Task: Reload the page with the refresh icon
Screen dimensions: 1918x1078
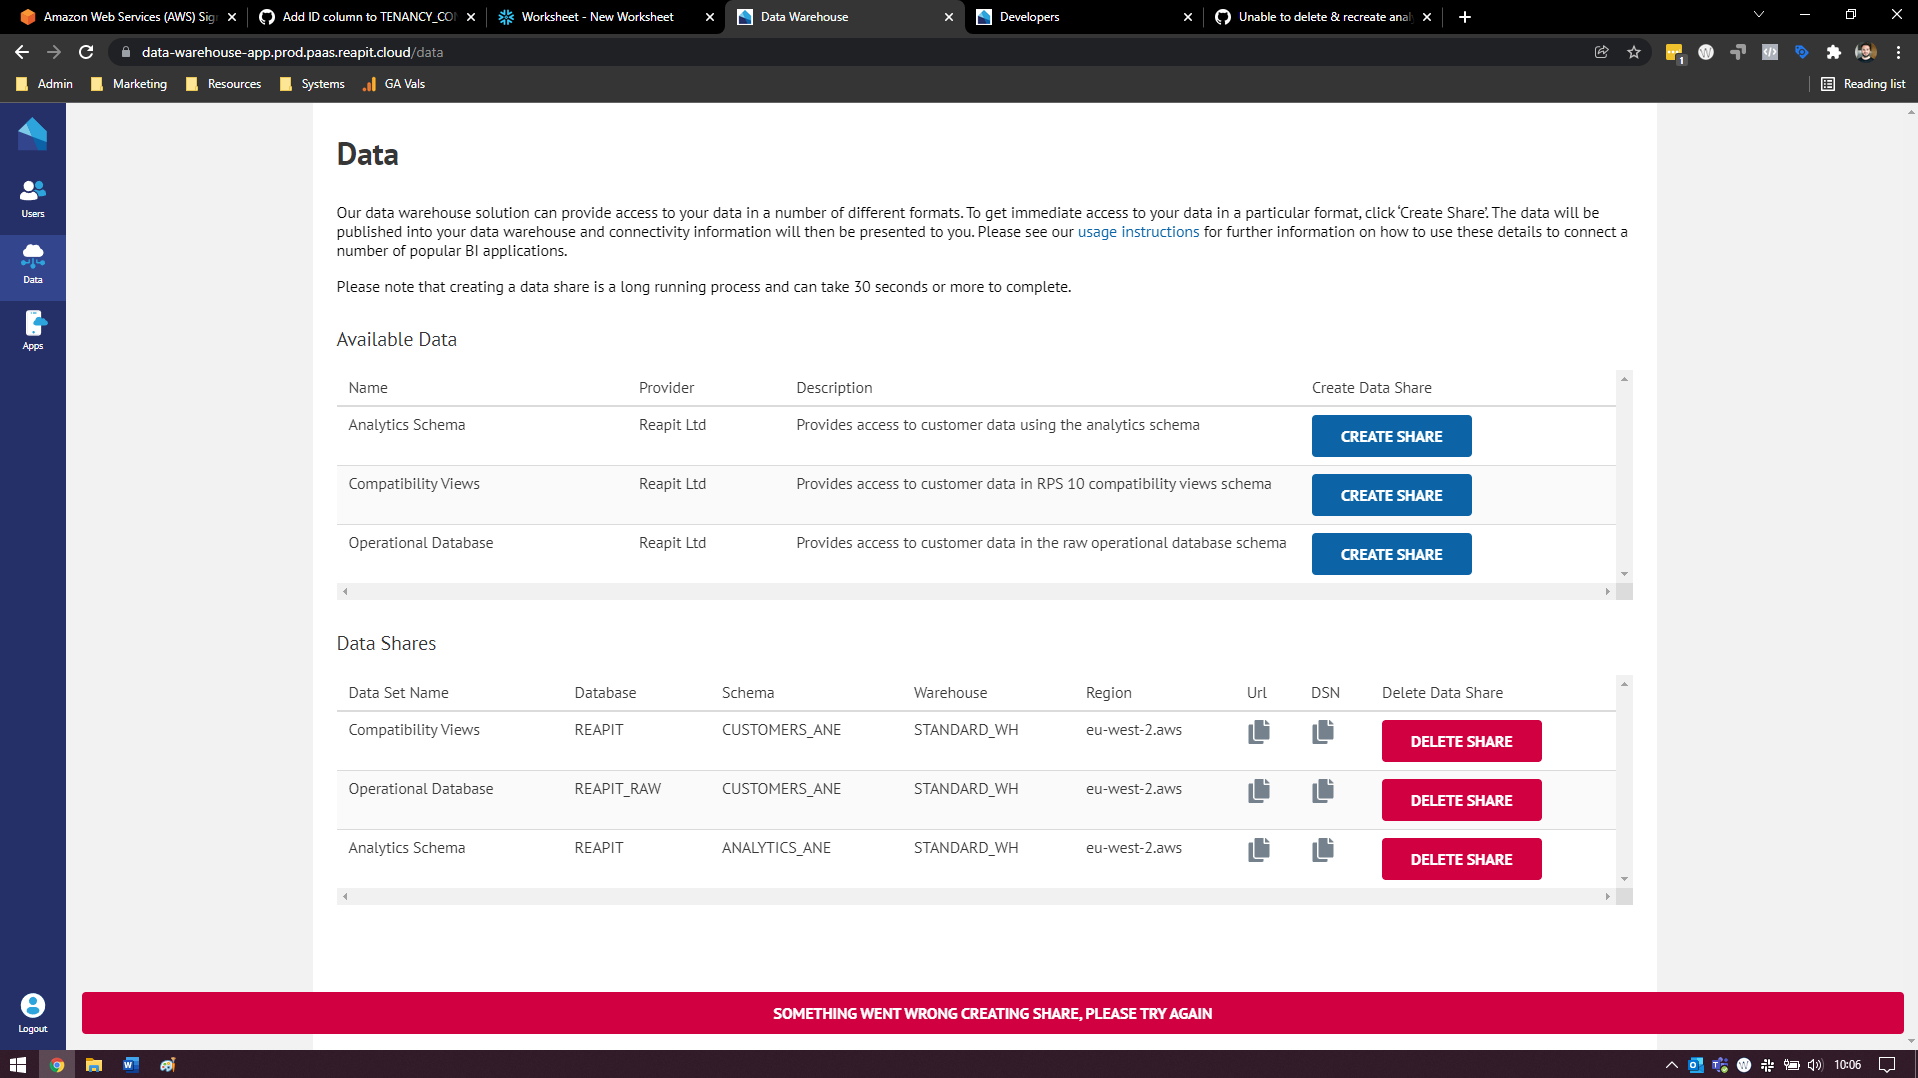Action: click(86, 52)
